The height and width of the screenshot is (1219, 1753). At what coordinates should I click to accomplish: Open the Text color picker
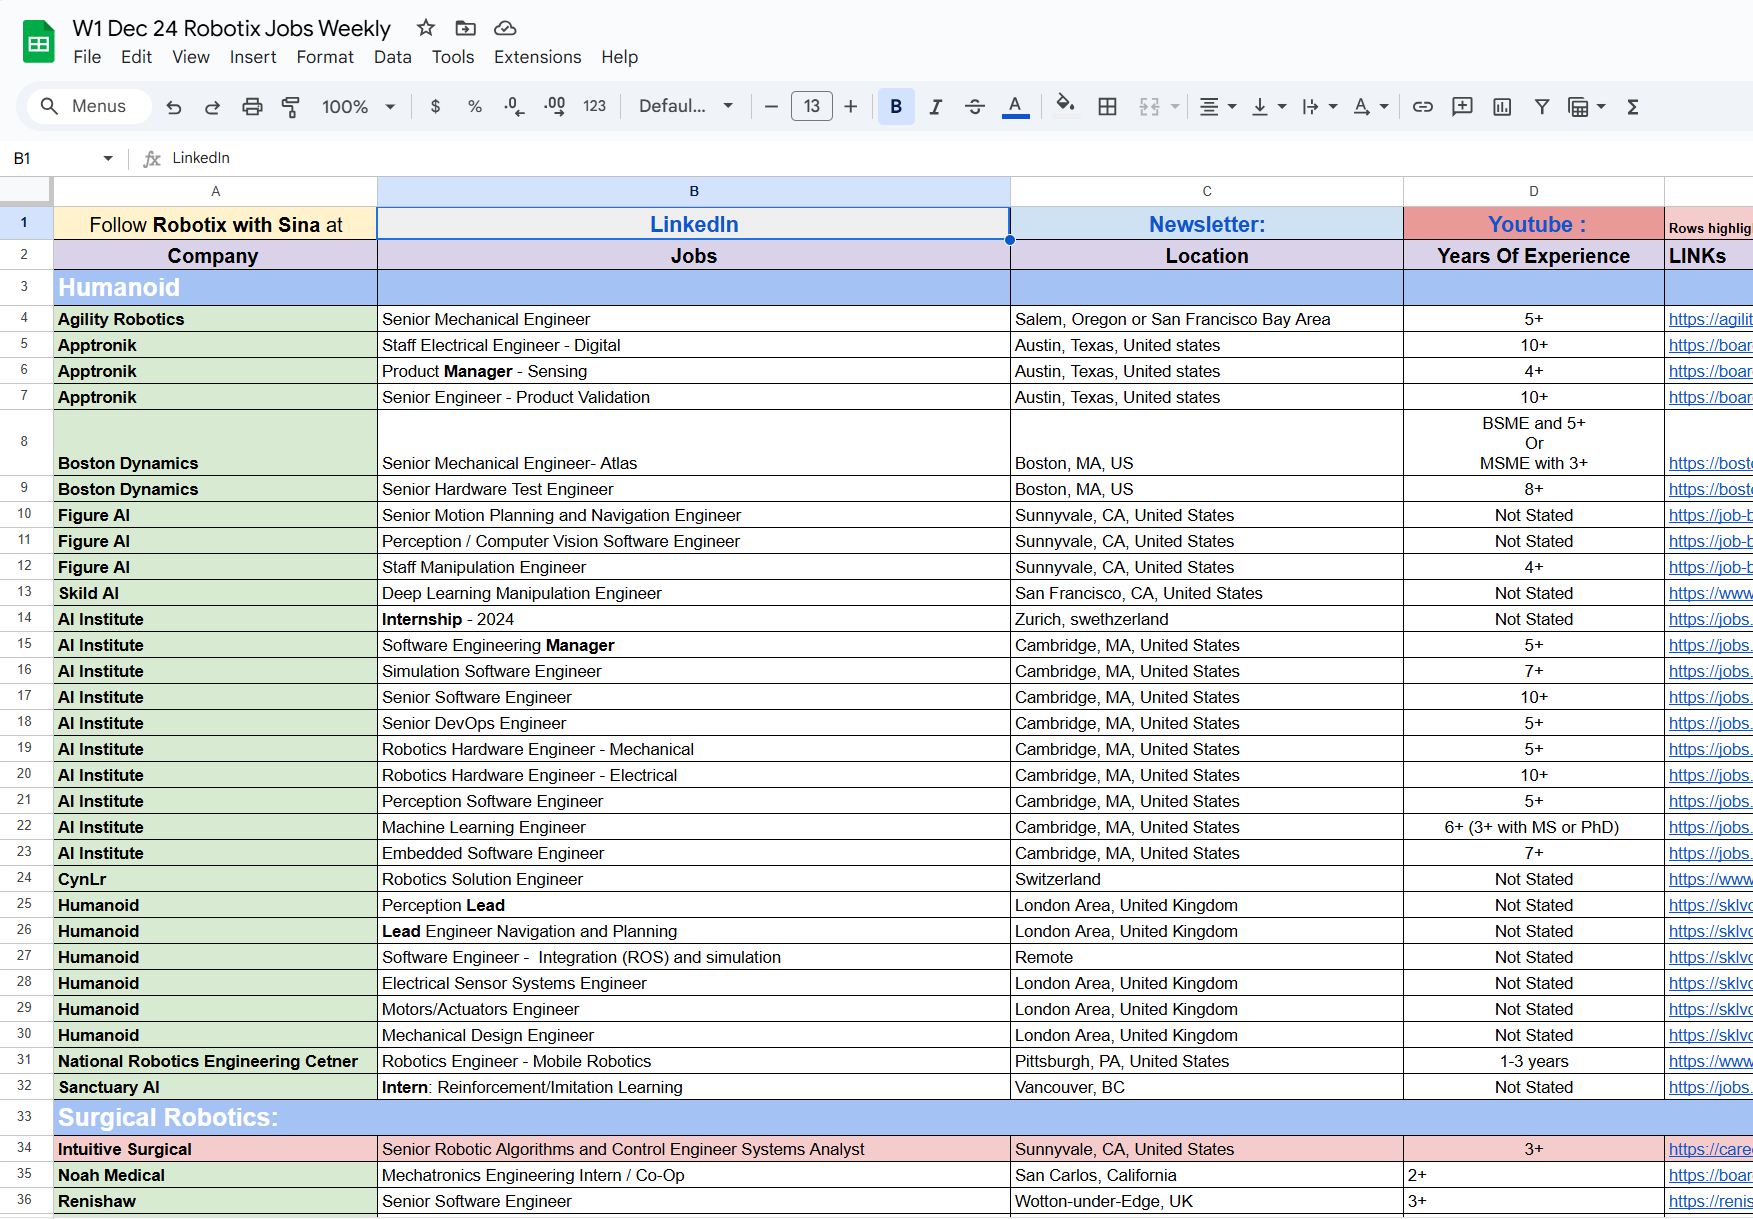point(1015,106)
